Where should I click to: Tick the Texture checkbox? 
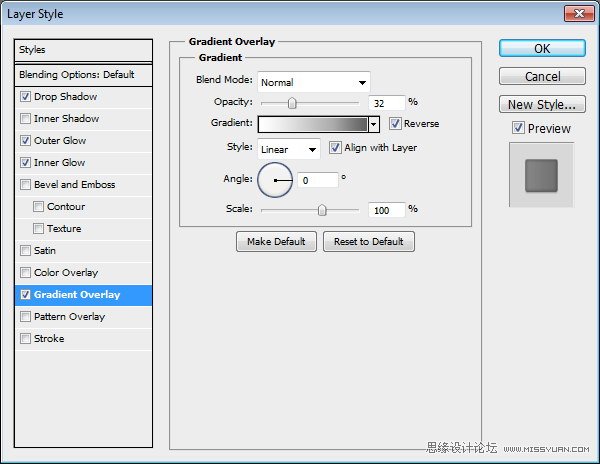point(38,229)
